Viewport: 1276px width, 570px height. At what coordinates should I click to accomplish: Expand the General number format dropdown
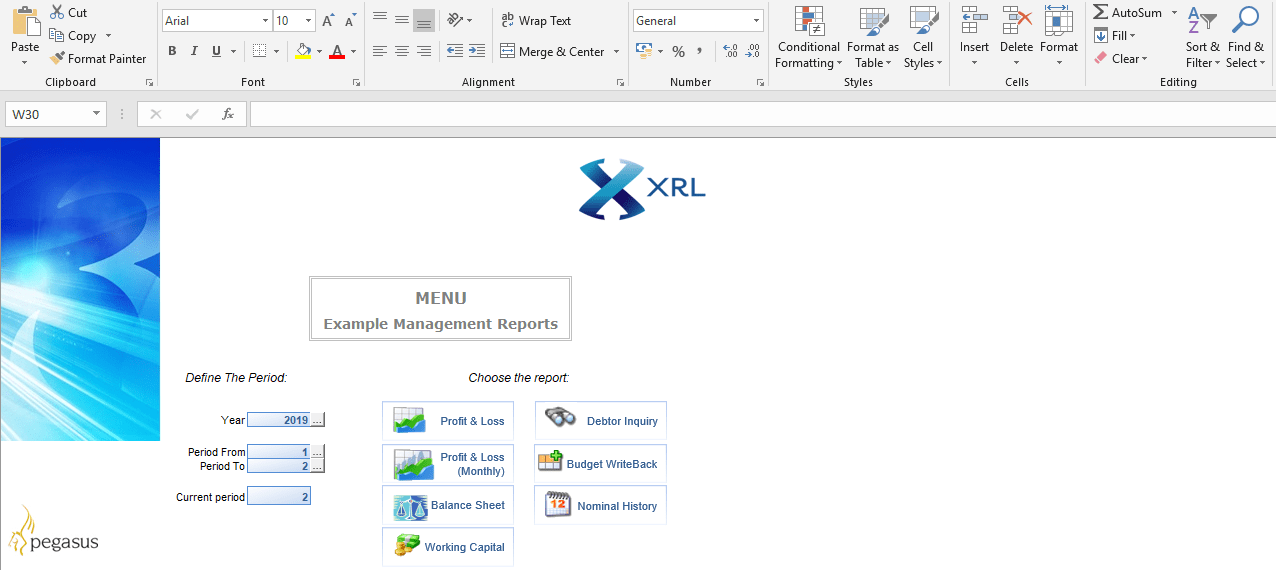(756, 21)
